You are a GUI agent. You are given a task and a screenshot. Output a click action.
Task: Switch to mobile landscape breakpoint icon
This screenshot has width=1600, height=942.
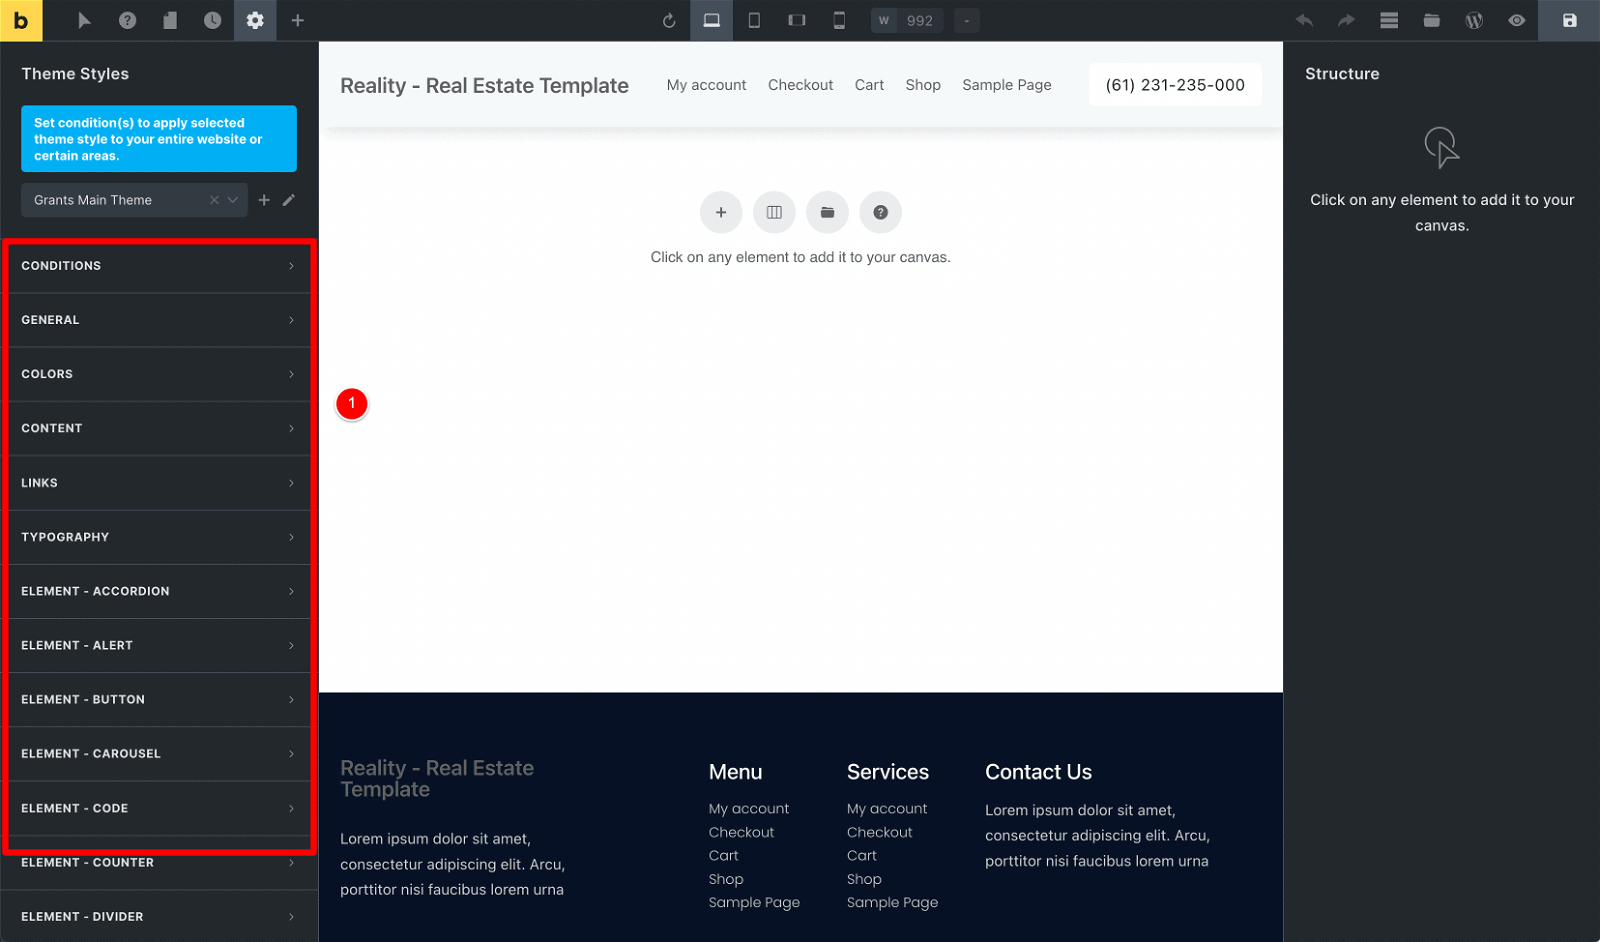coord(797,20)
